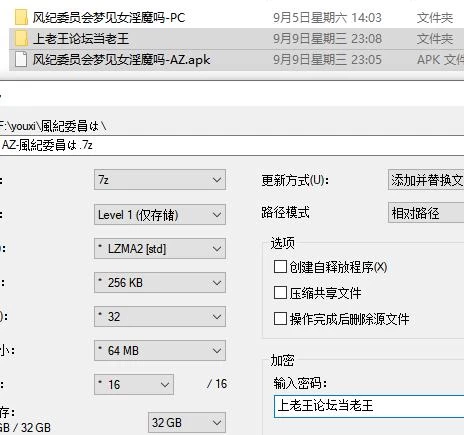Open the LZMA2 [std] method dropdown
The image size is (464, 435).
tap(160, 249)
